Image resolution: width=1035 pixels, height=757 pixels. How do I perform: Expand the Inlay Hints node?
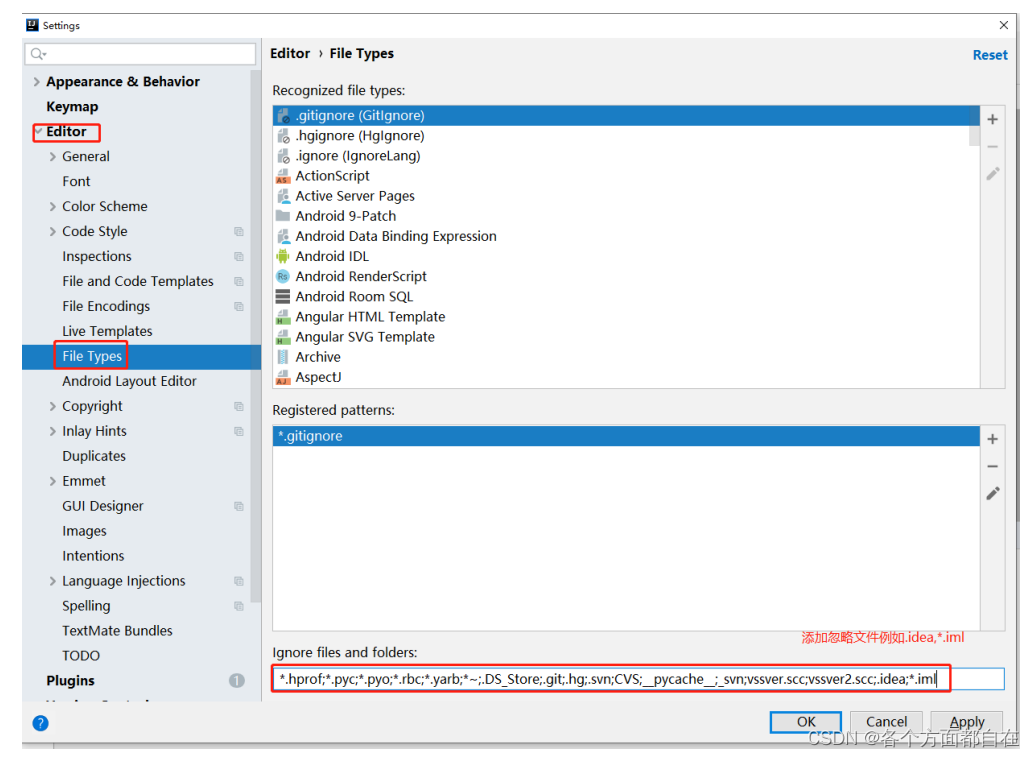[x=53, y=432]
